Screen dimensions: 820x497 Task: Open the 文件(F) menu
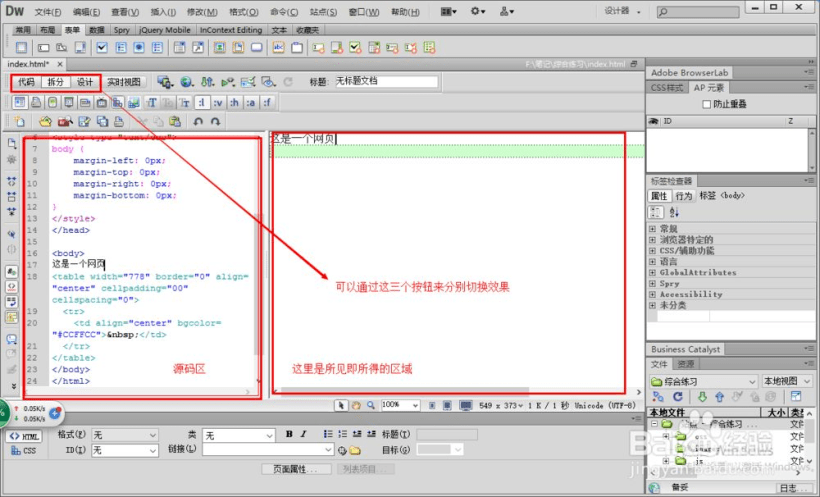(48, 12)
